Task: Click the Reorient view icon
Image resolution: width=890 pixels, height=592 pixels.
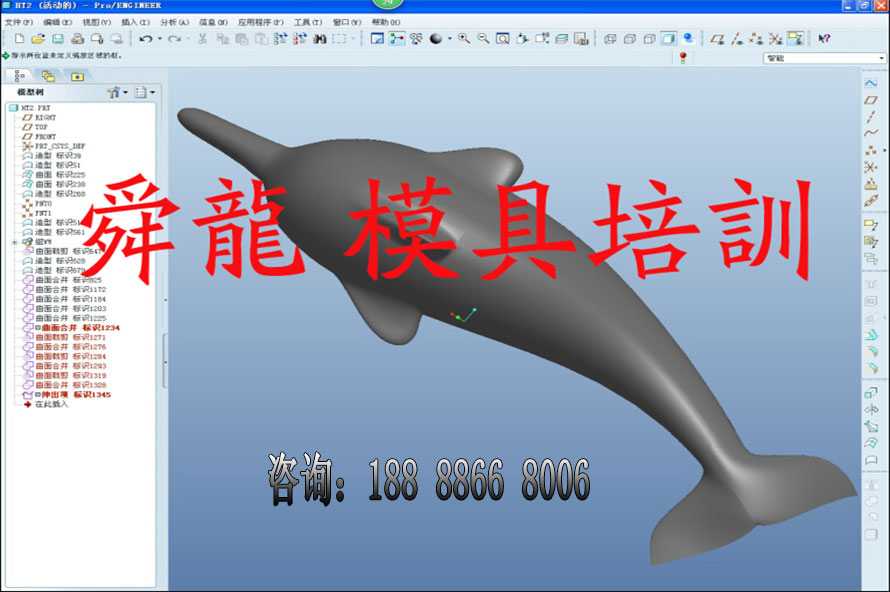Action: pyautogui.click(x=523, y=39)
